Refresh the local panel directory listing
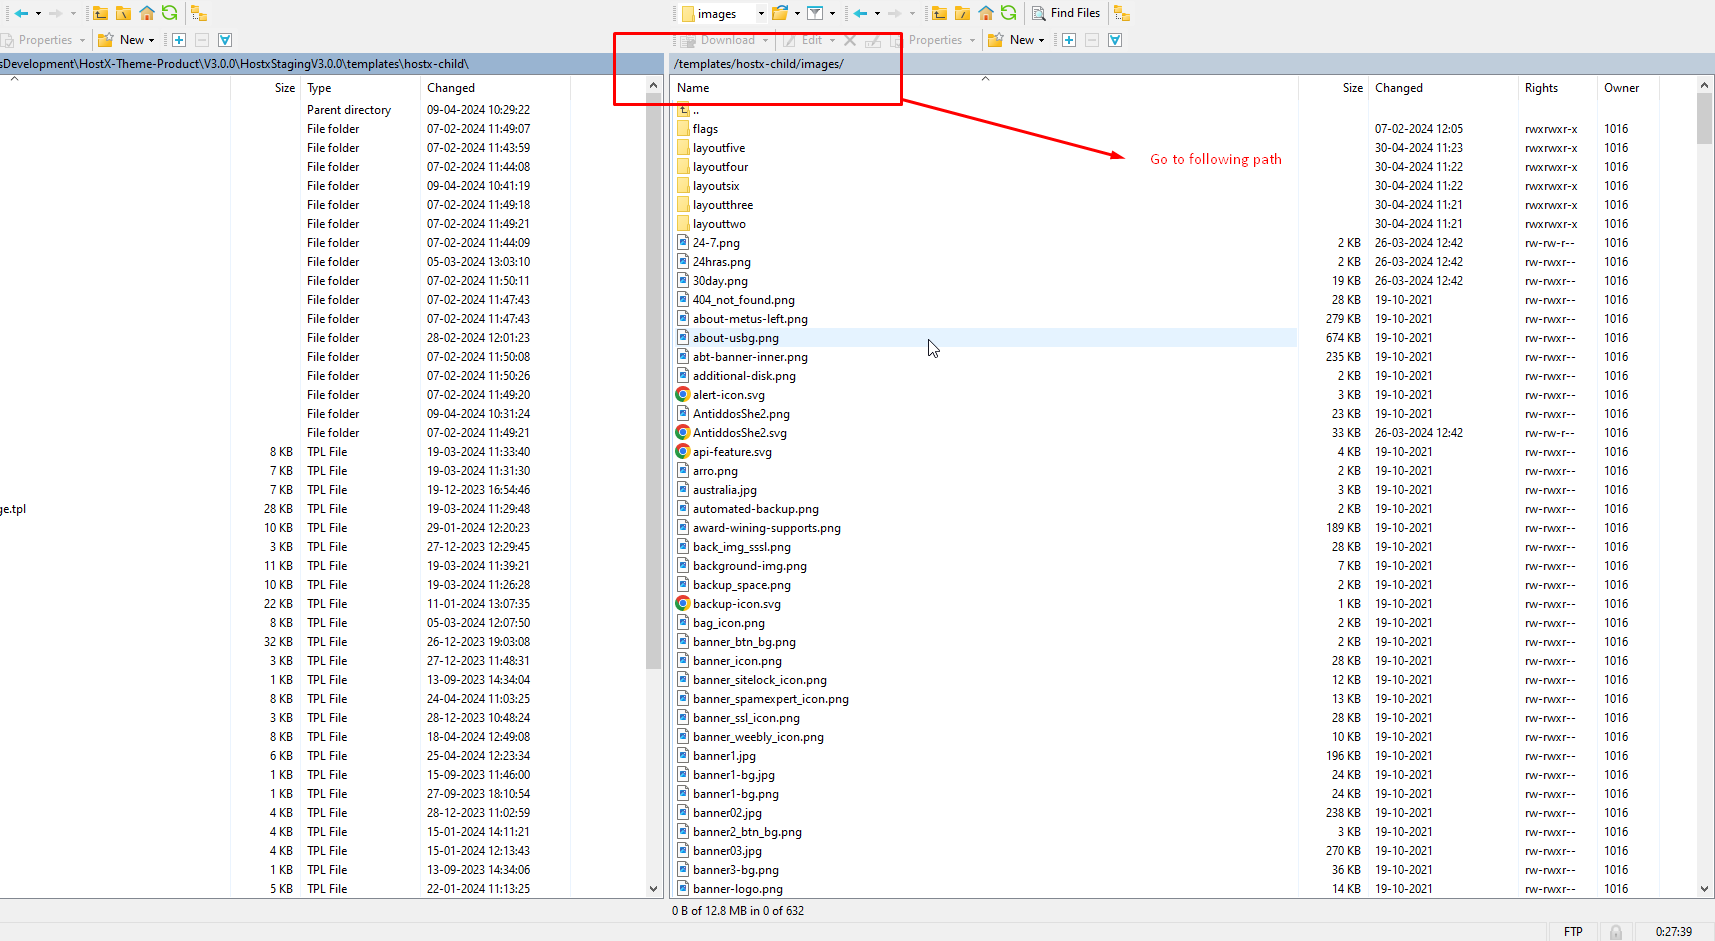 tap(169, 13)
